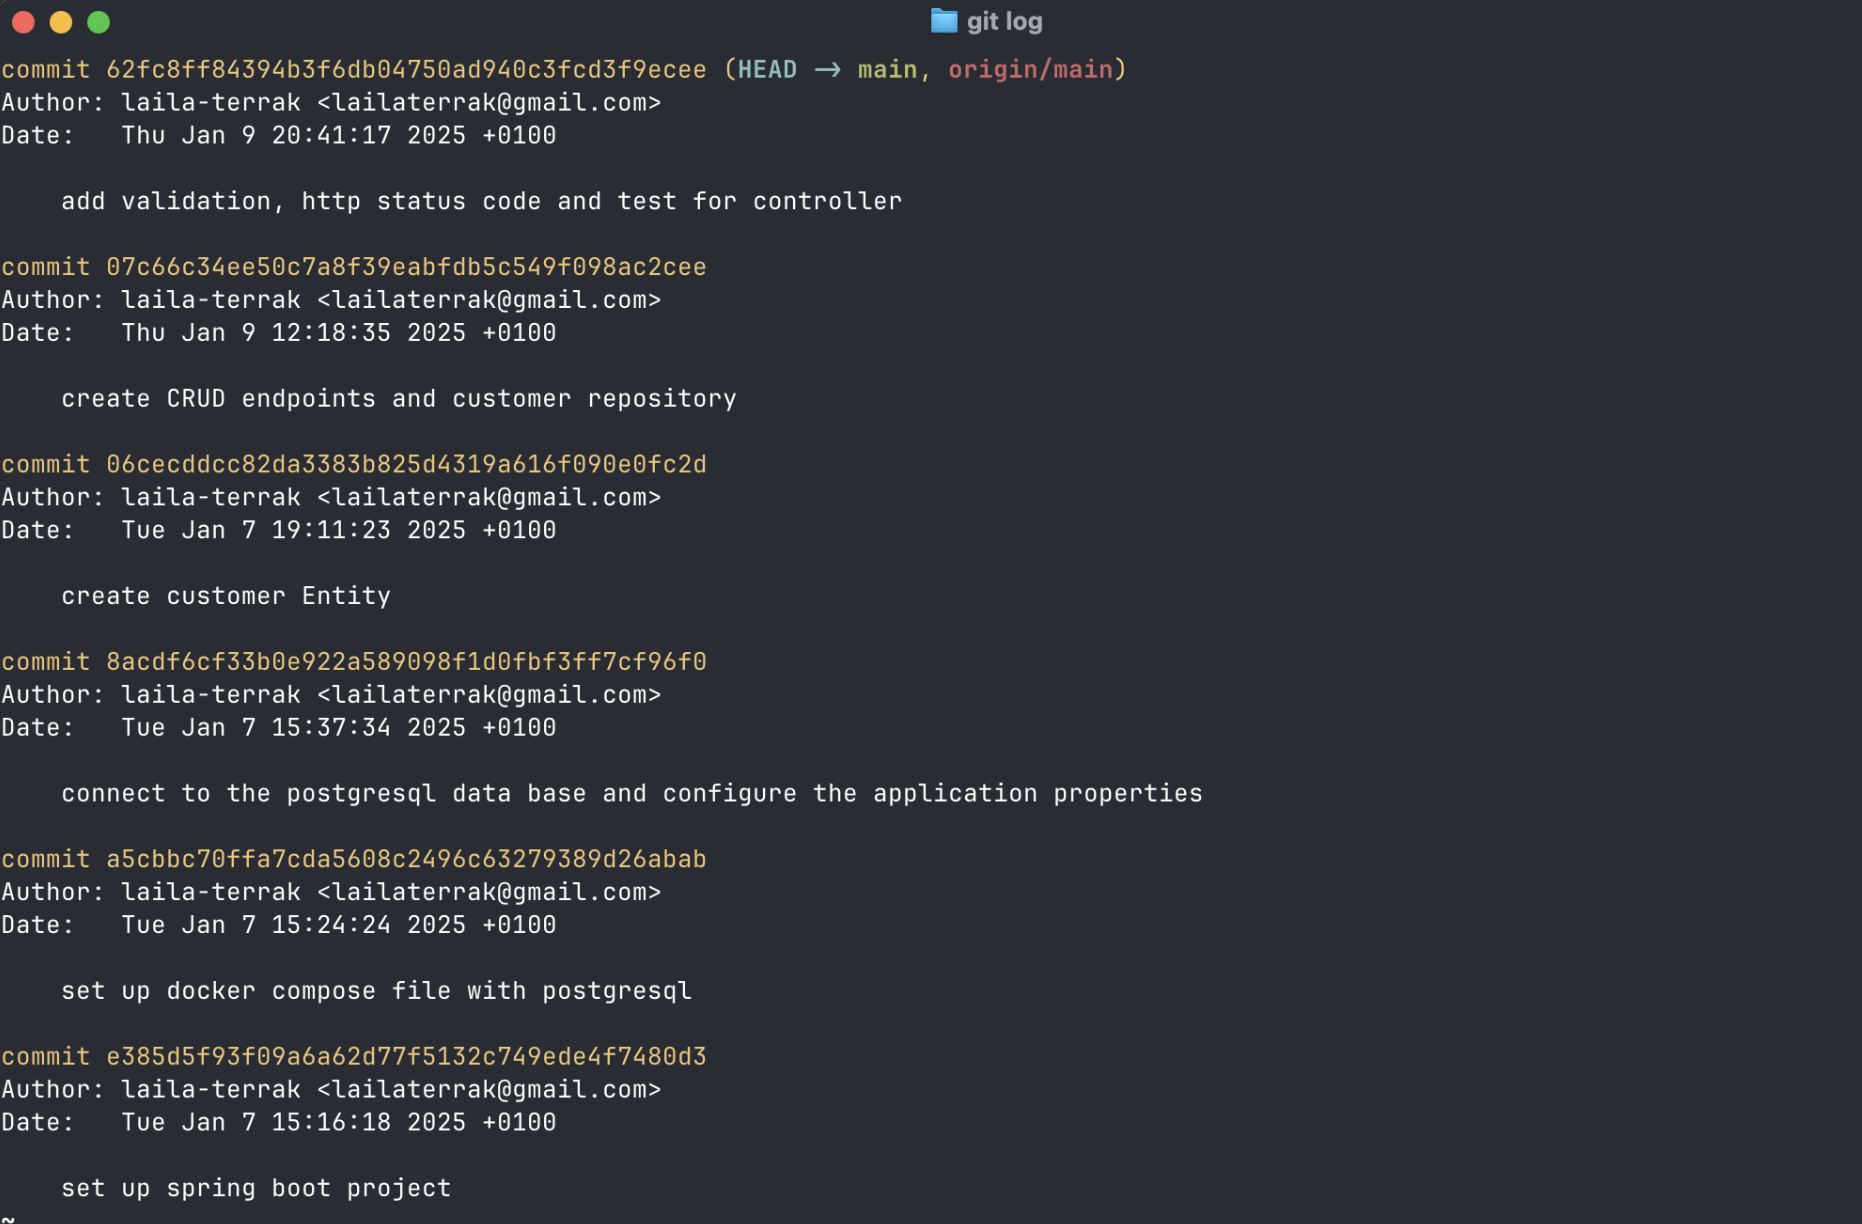
Task: Select the message 'add validation, http status code and test for controller'
Action: point(481,200)
